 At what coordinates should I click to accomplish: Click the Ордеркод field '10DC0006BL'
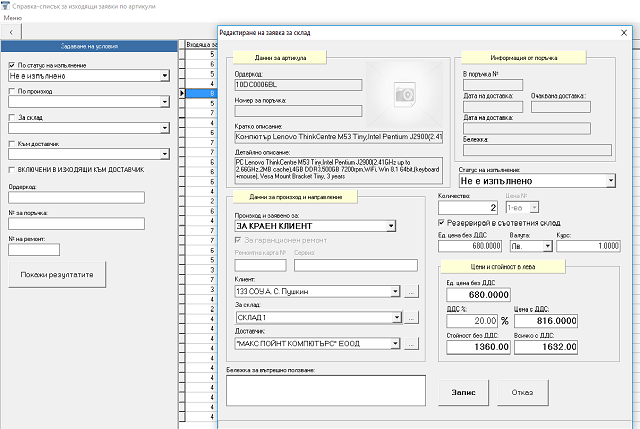[x=298, y=85]
